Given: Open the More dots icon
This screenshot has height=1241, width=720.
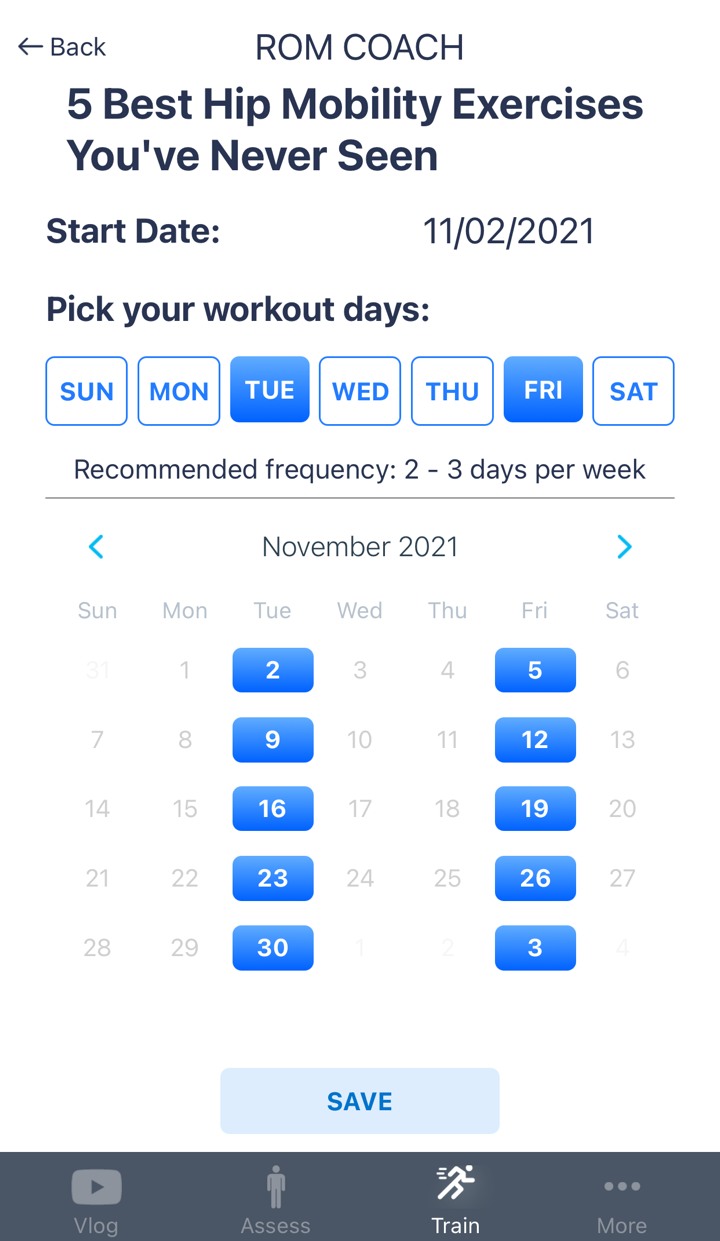Looking at the screenshot, I should pyautogui.click(x=622, y=1187).
